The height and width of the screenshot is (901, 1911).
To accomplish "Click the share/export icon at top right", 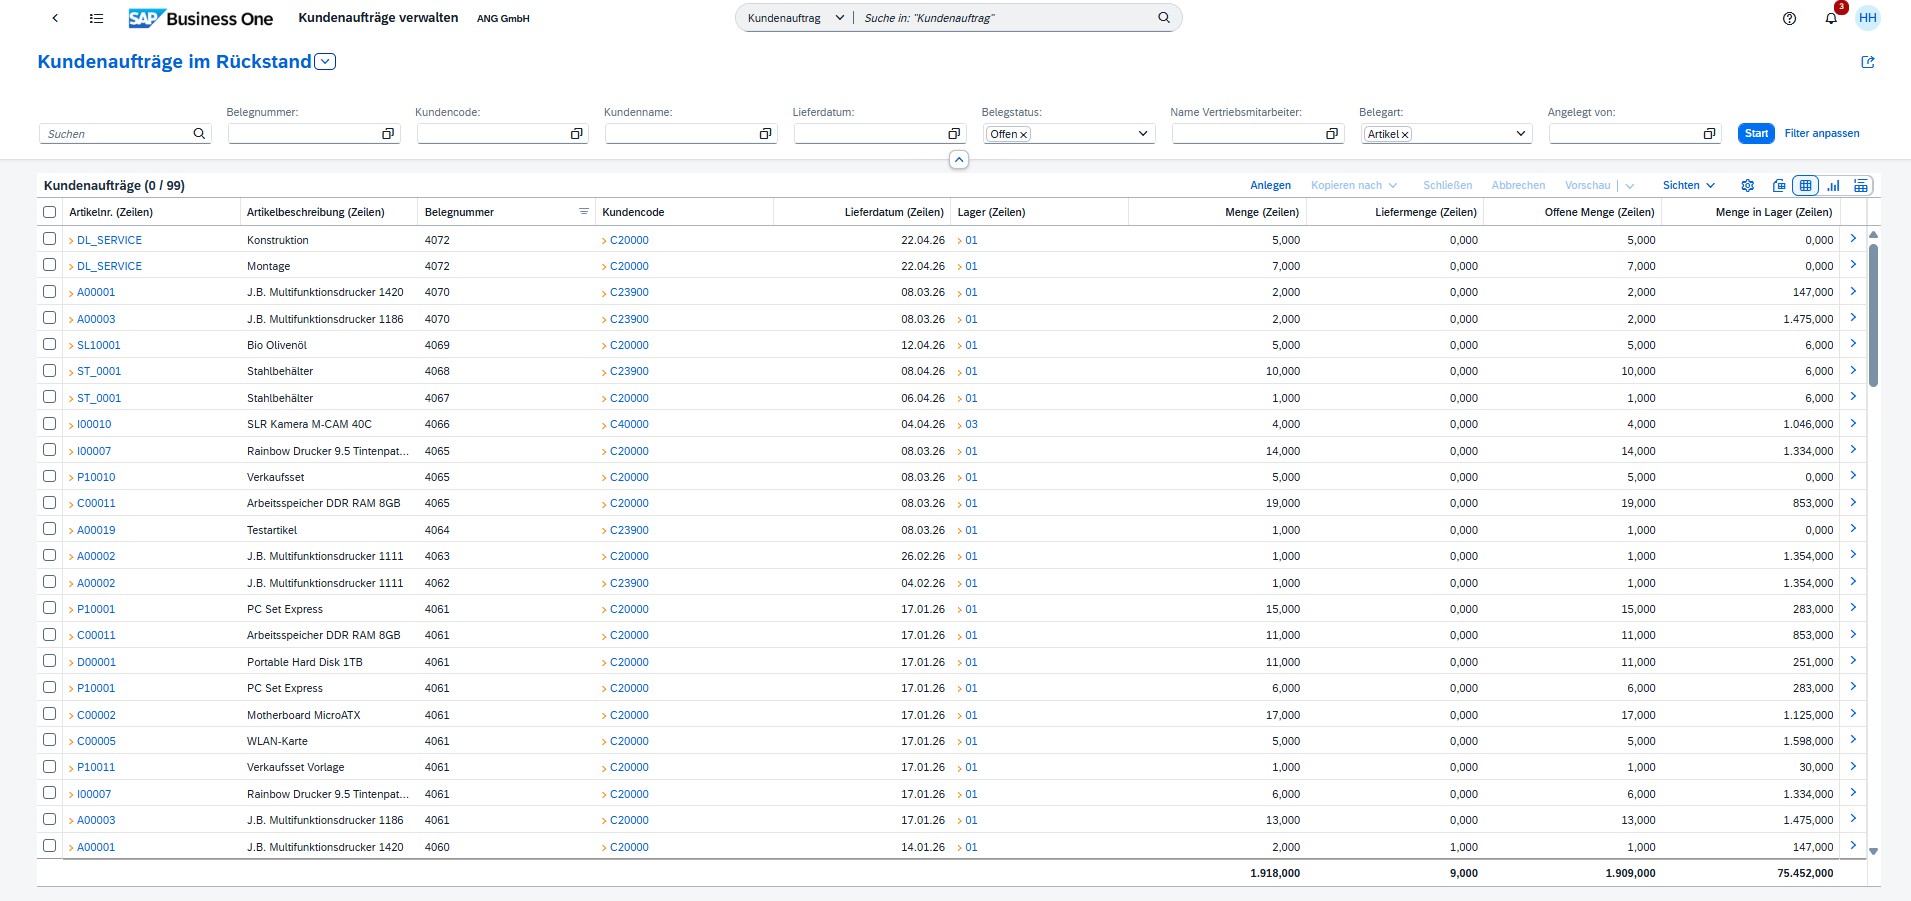I will 1867,62.
